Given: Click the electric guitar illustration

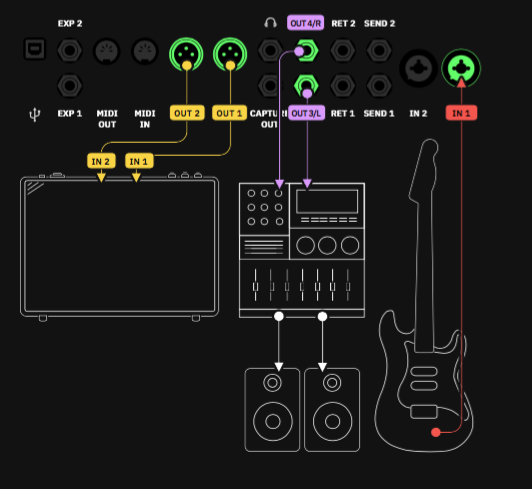Looking at the screenshot, I should (424, 295).
